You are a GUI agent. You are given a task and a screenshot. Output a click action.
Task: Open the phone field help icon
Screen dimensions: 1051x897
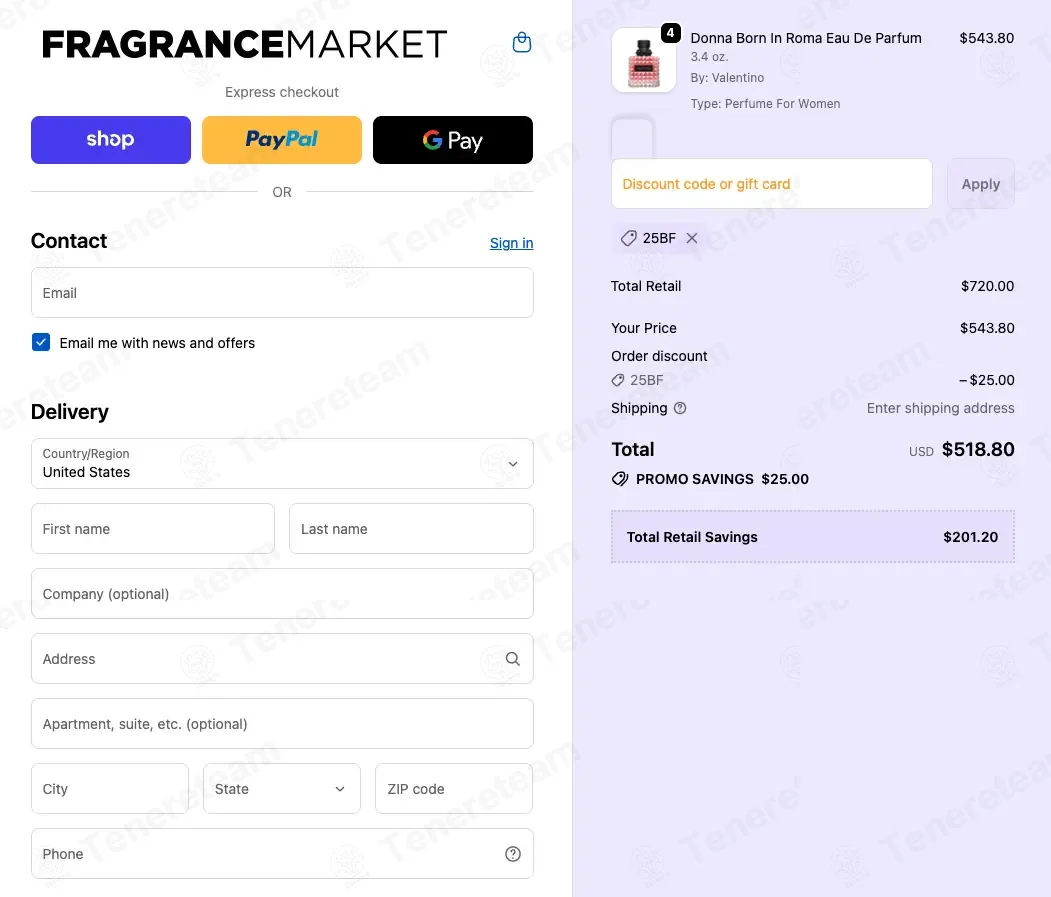[x=513, y=854]
